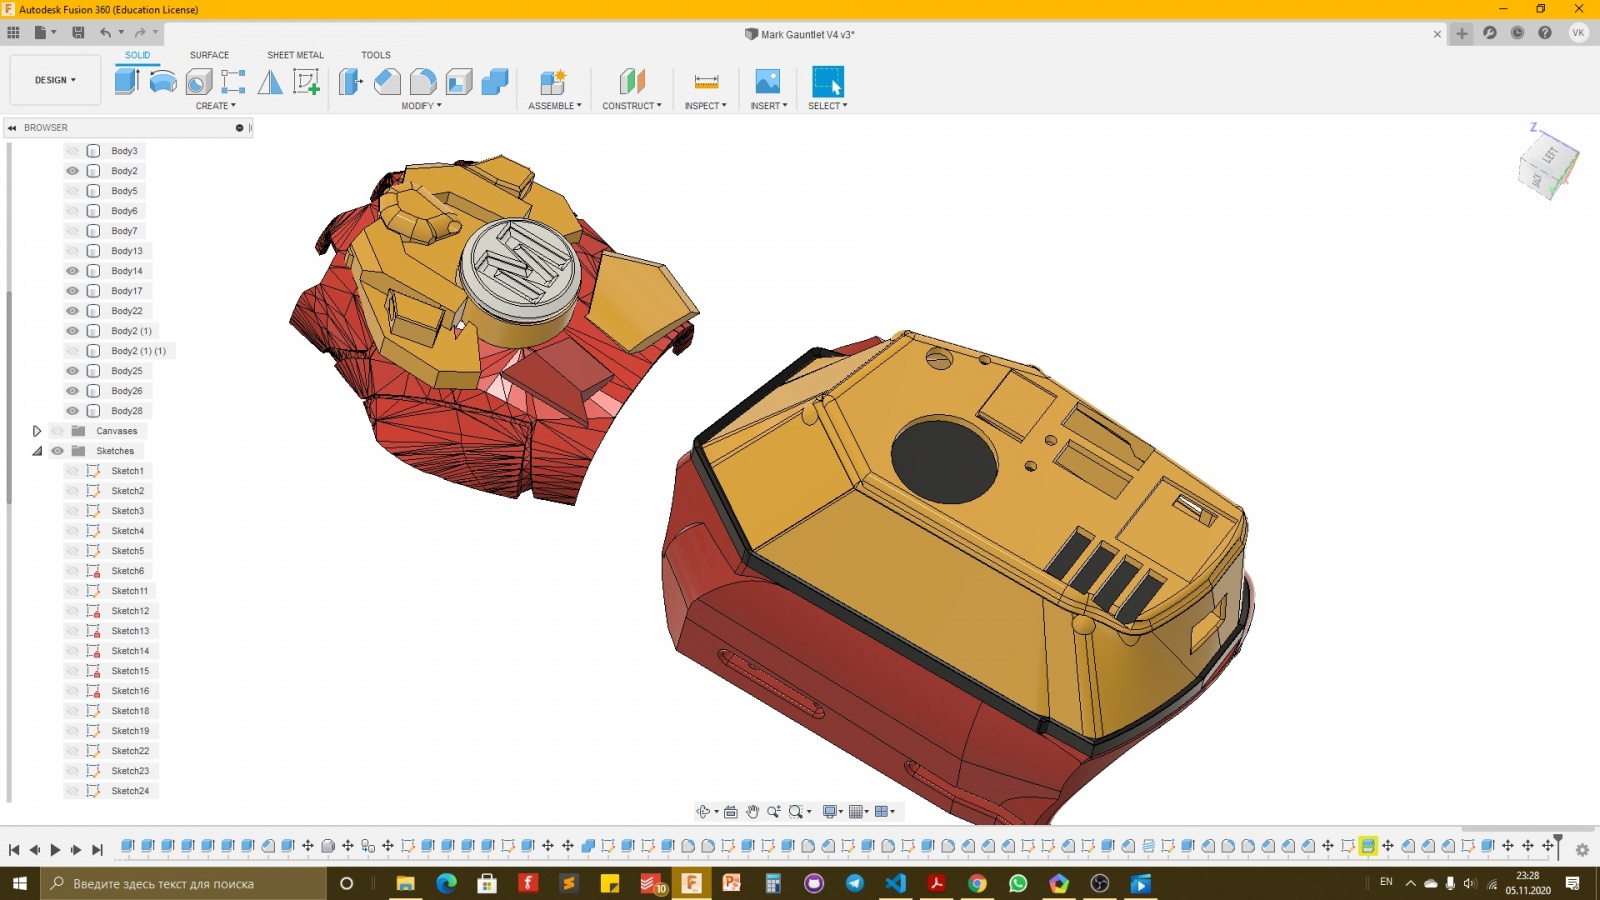Hide Body17 via its eye icon
1600x900 pixels.
point(73,291)
